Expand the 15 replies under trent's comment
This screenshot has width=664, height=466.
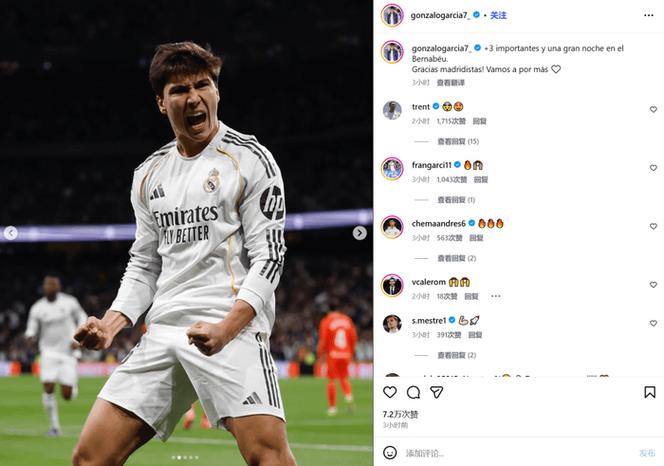[458, 141]
